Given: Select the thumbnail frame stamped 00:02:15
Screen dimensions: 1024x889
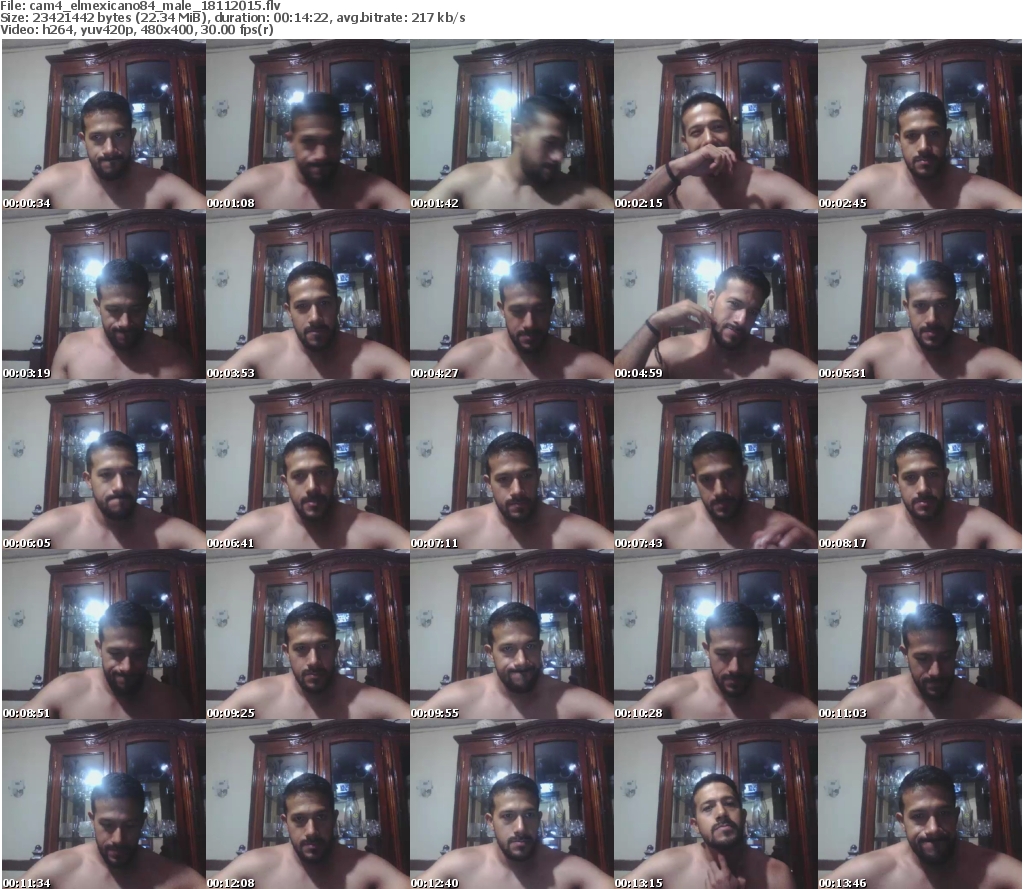Looking at the screenshot, I should click(715, 124).
